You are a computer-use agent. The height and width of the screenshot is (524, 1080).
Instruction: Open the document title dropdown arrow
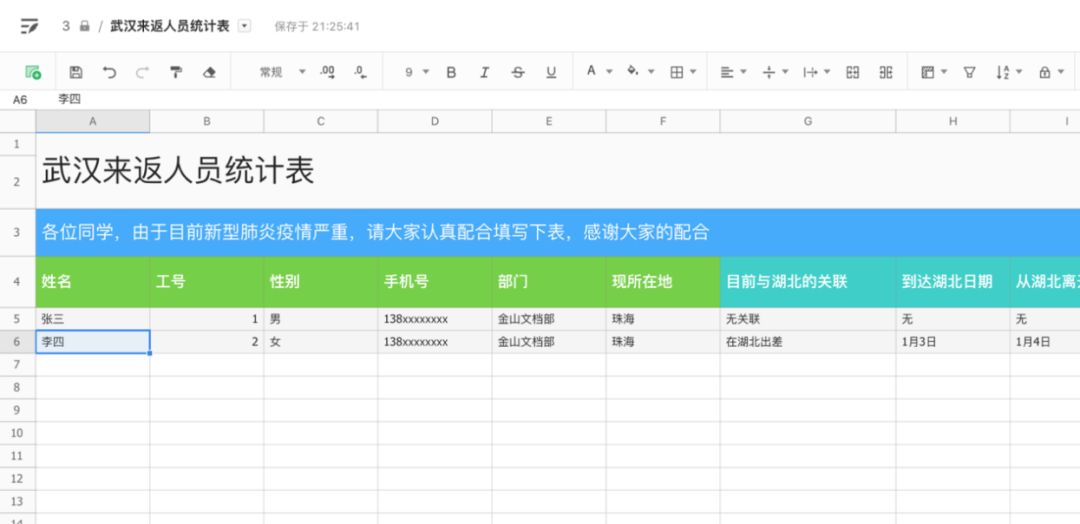(x=245, y=26)
